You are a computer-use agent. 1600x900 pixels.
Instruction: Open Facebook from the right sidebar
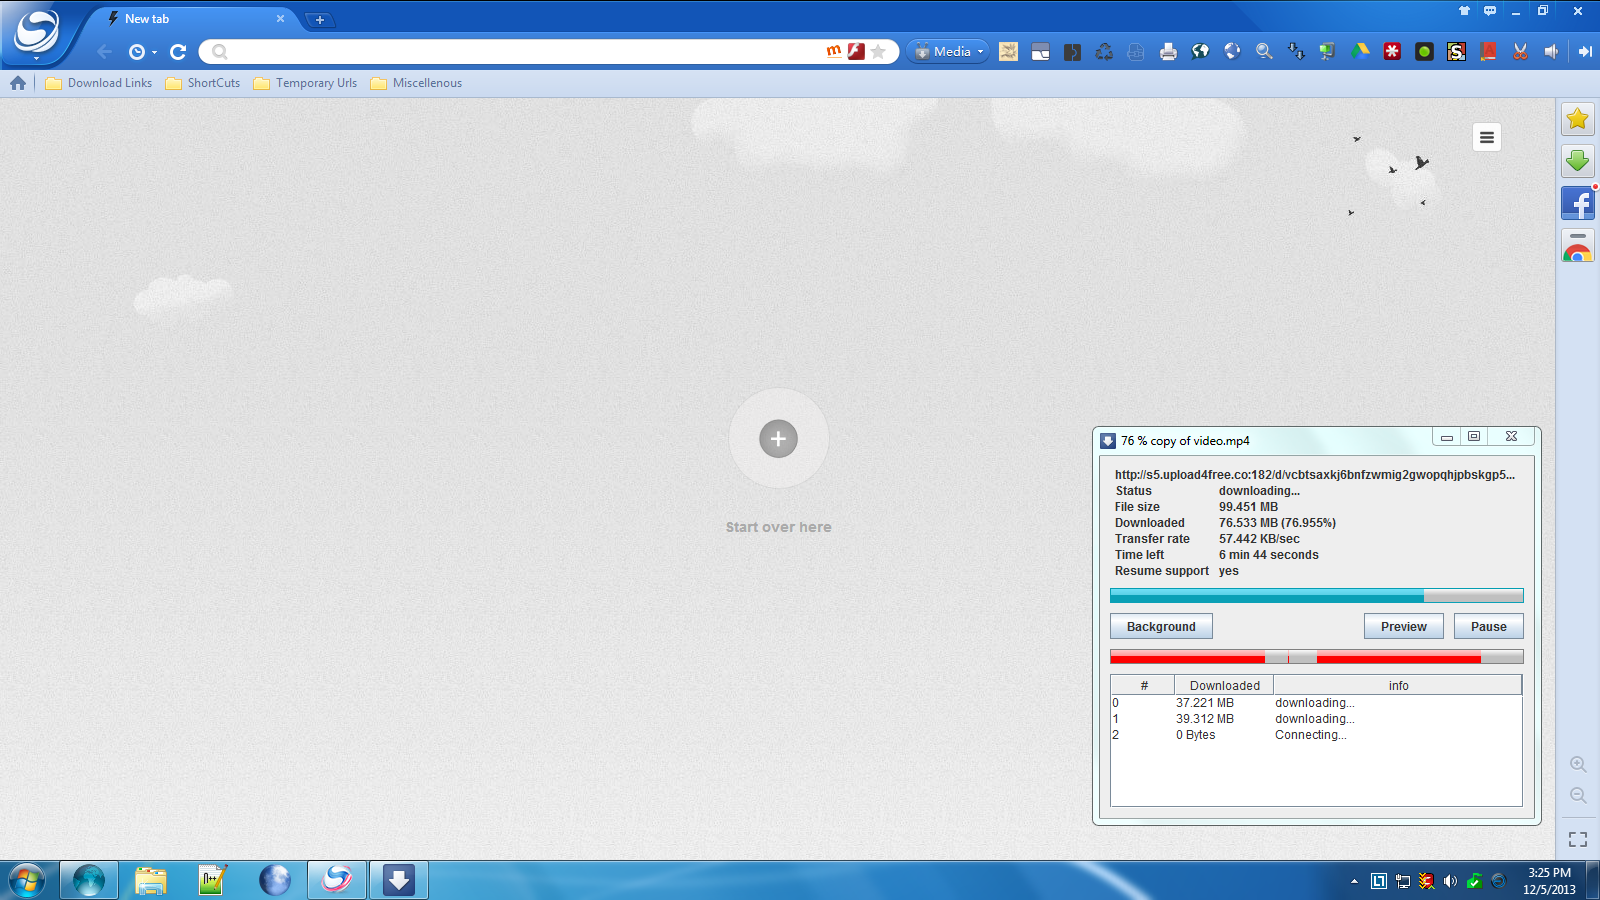1578,204
